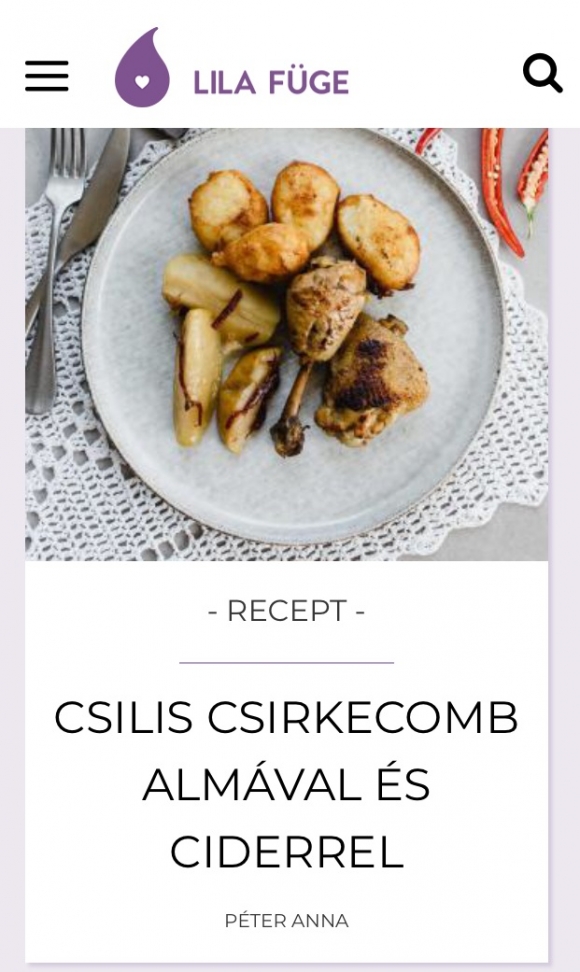580x972 pixels.
Task: Click the CSILIS CSIRKECOMB title line
Action: pos(286,717)
